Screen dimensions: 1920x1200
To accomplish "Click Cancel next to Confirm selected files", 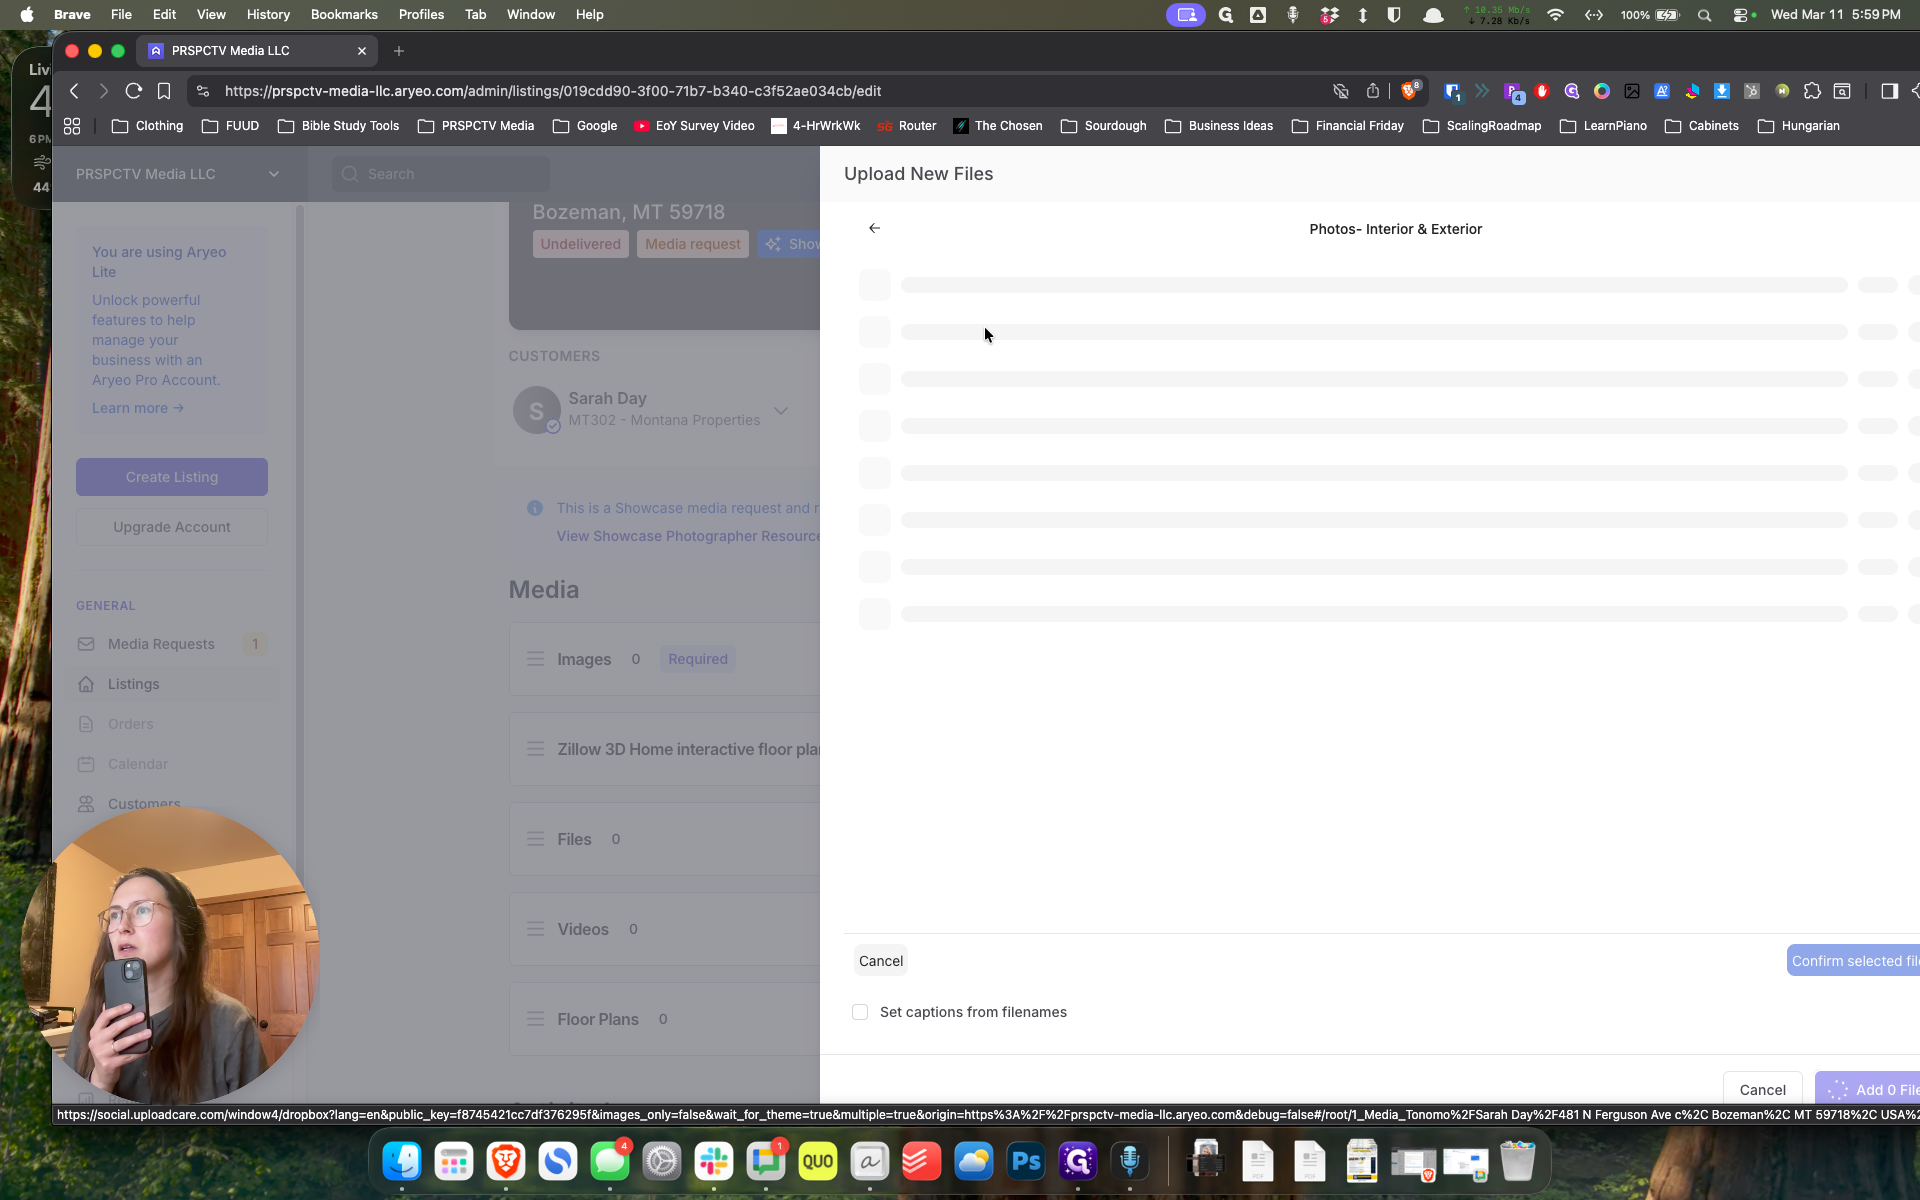I will point(881,961).
